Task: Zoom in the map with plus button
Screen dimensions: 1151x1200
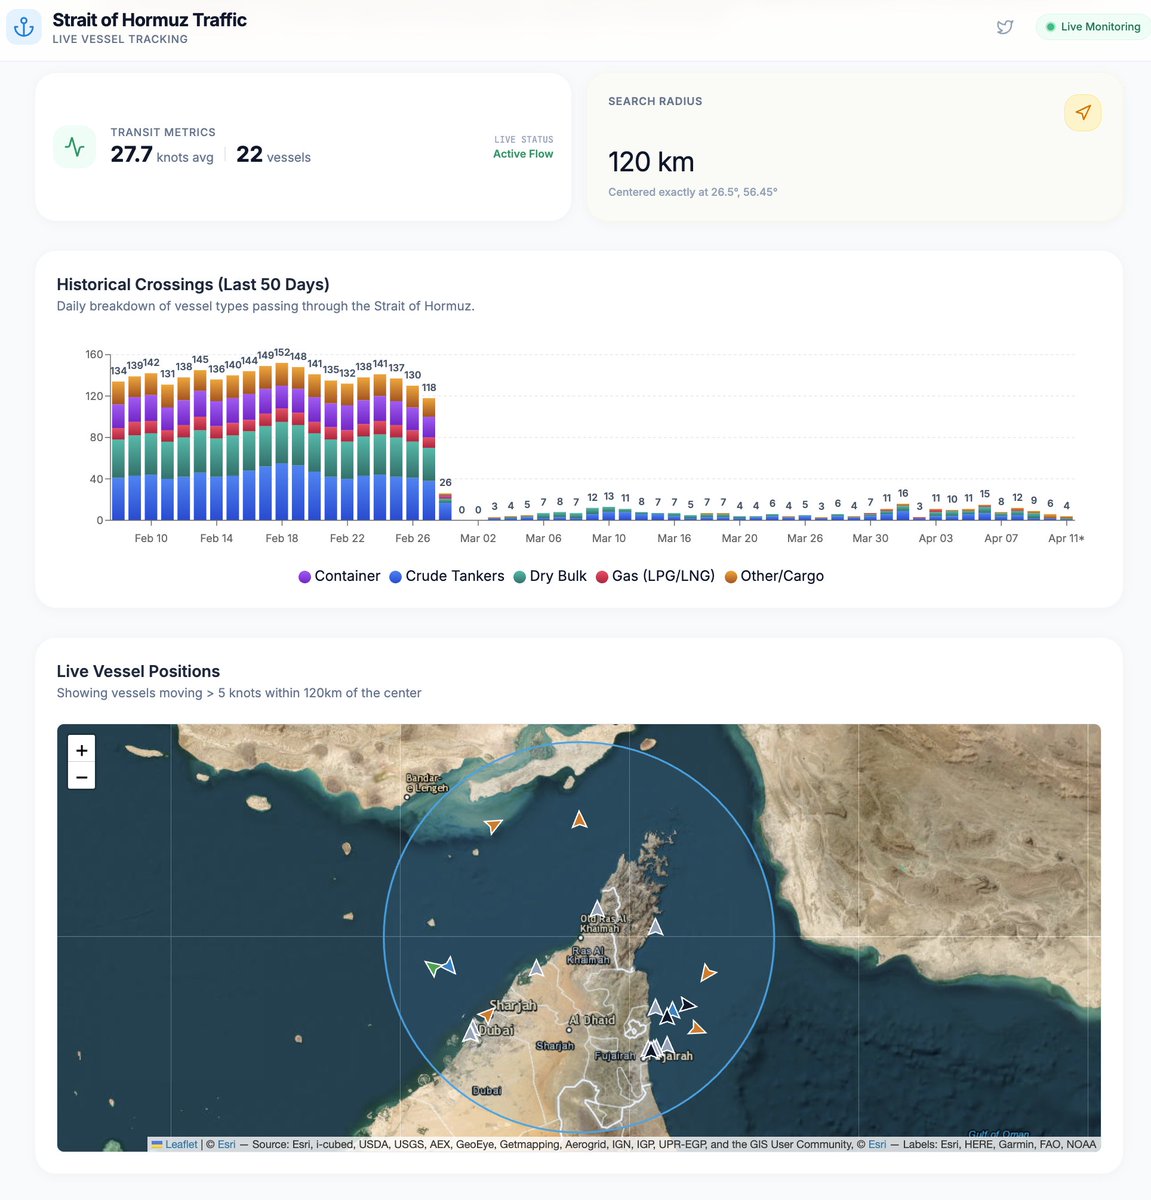Action: pos(82,750)
